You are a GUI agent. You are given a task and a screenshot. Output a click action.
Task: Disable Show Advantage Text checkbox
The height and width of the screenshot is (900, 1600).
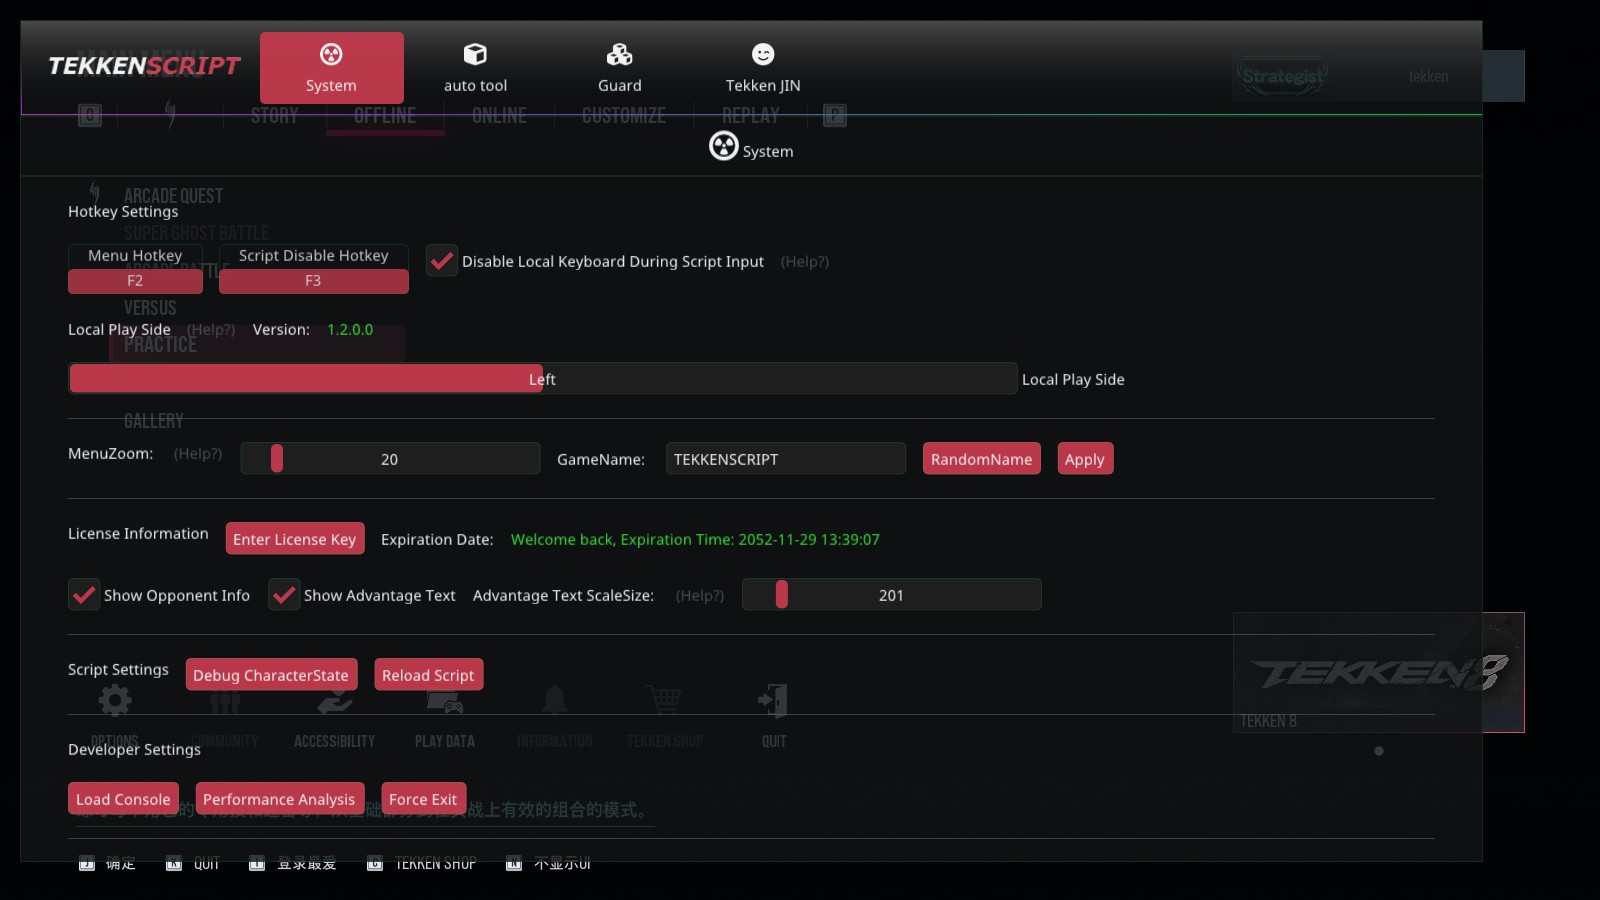[x=284, y=595]
